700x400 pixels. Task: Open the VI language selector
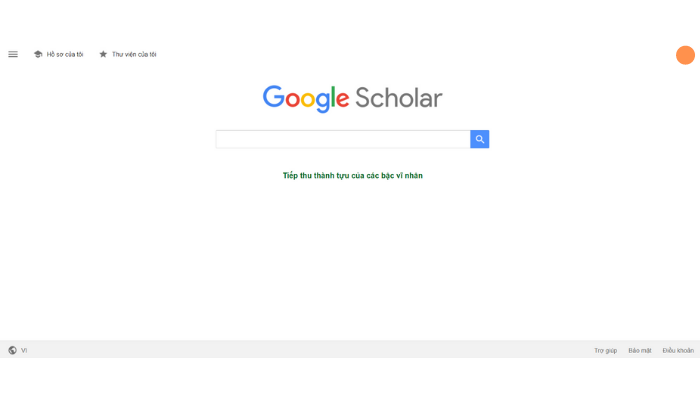24,350
